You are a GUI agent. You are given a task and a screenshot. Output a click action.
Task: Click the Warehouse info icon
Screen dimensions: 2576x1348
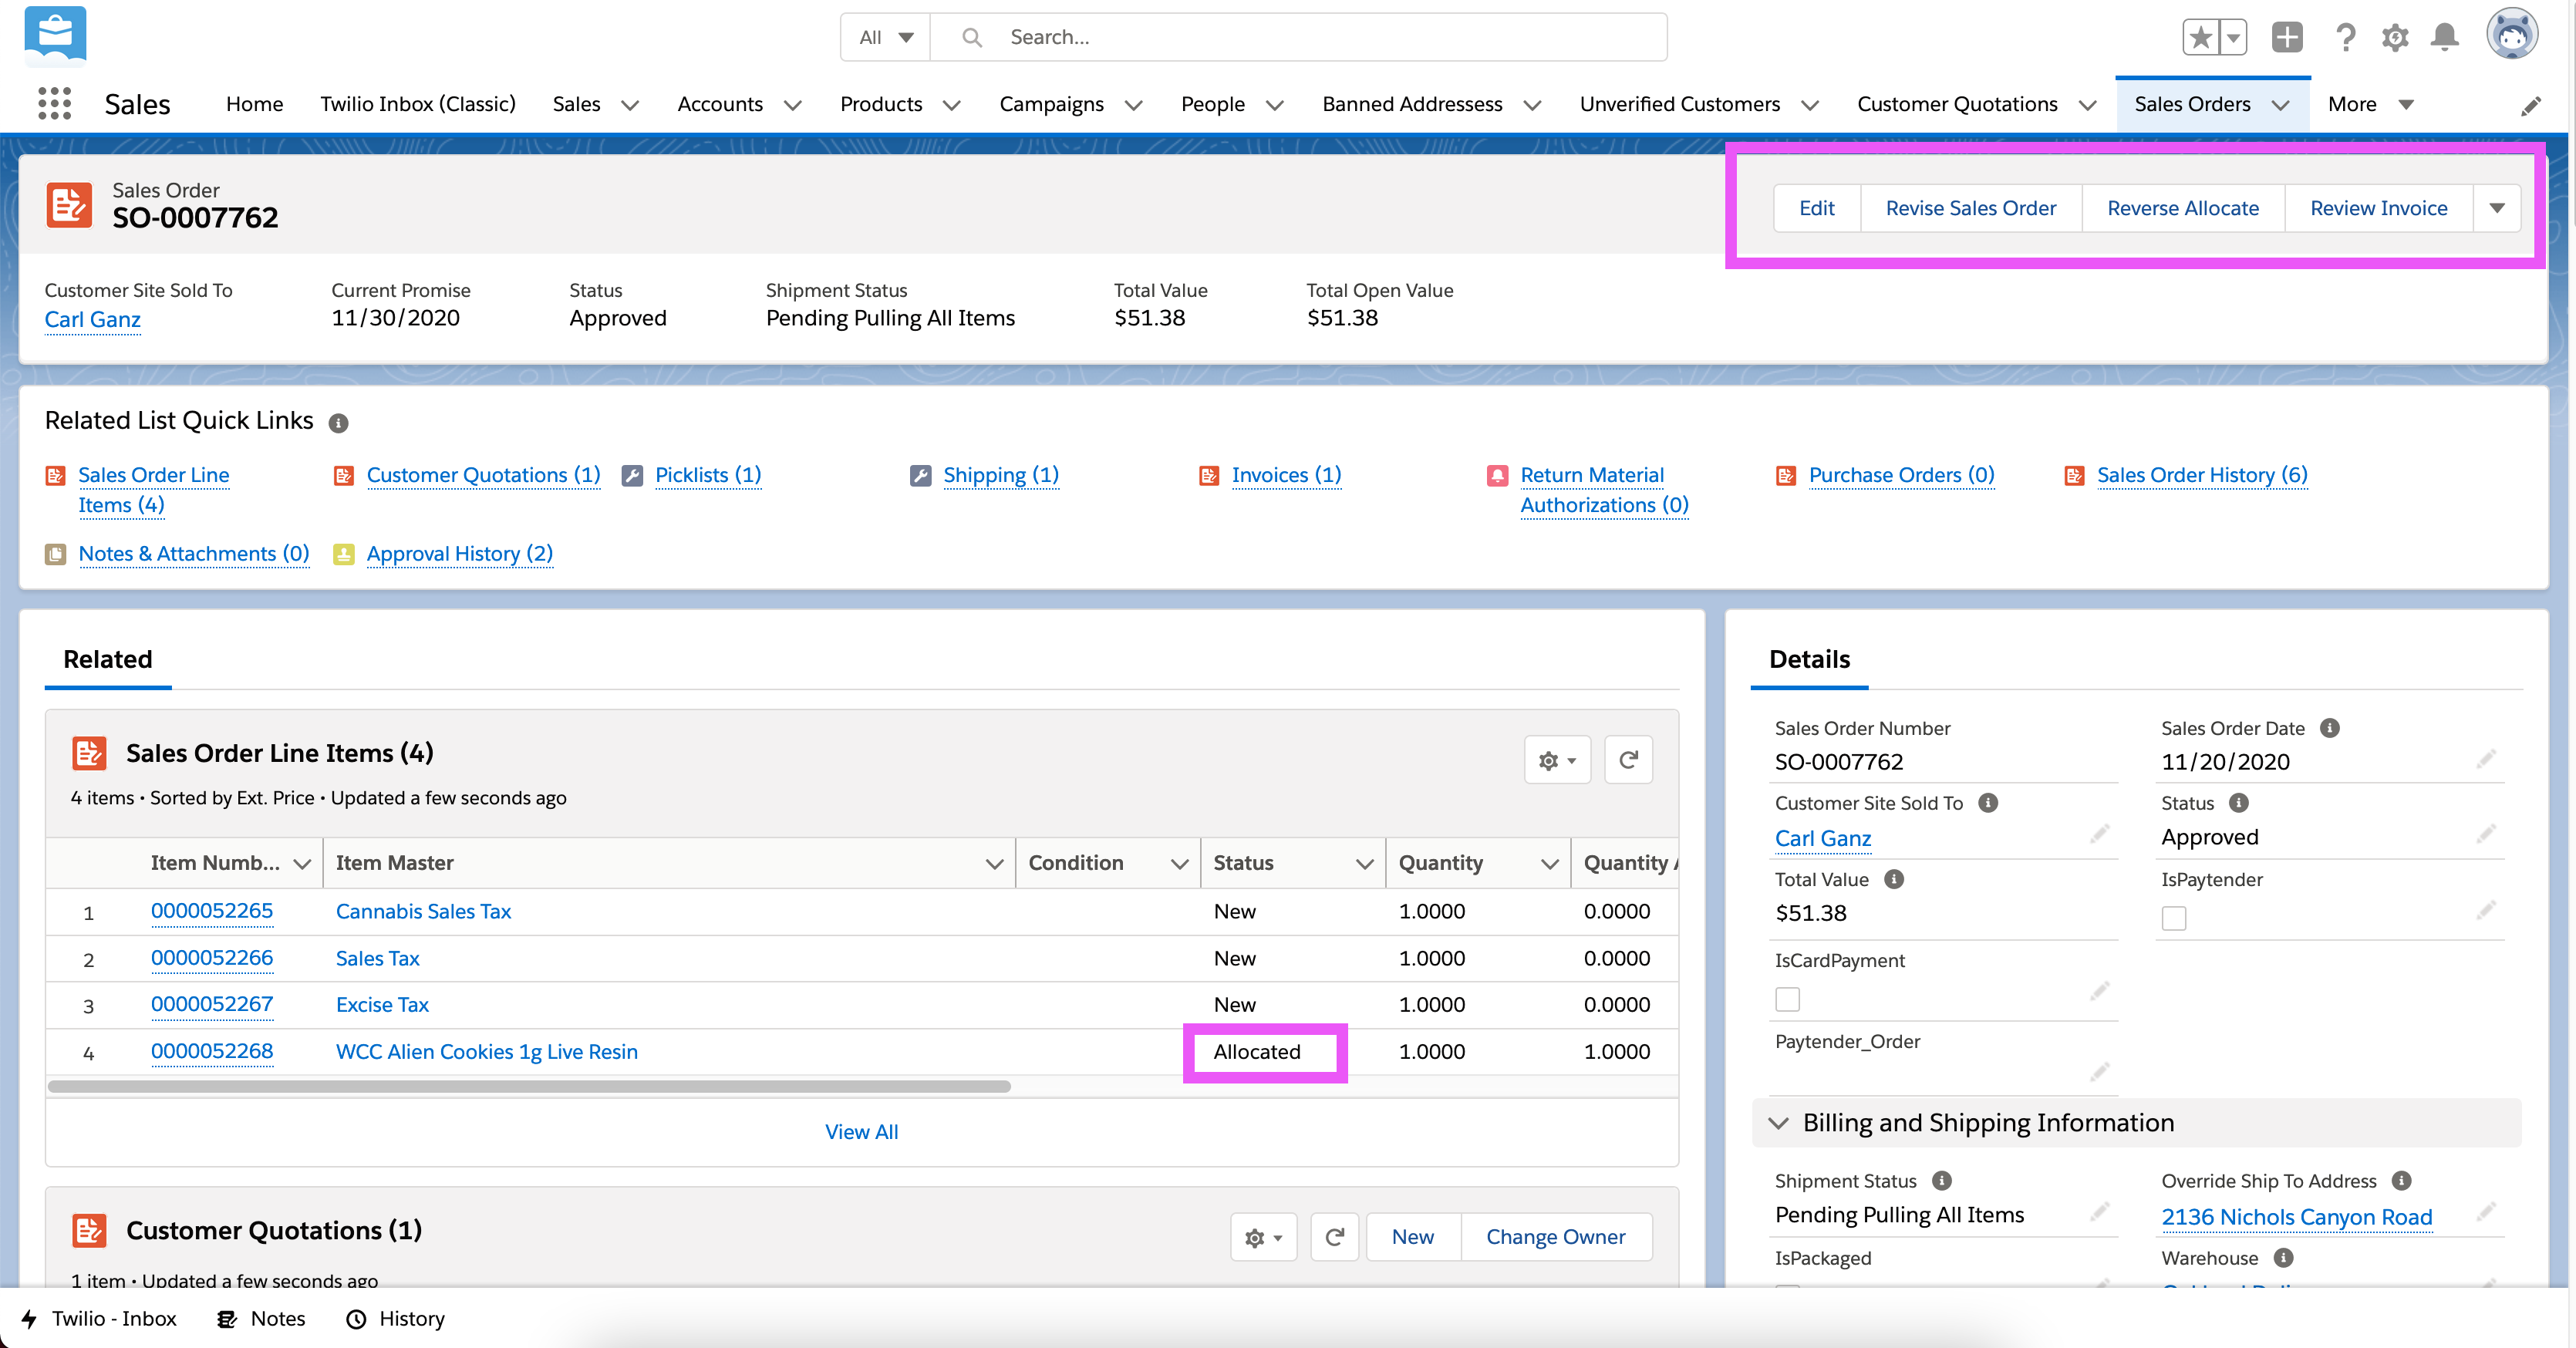[x=2283, y=1258]
